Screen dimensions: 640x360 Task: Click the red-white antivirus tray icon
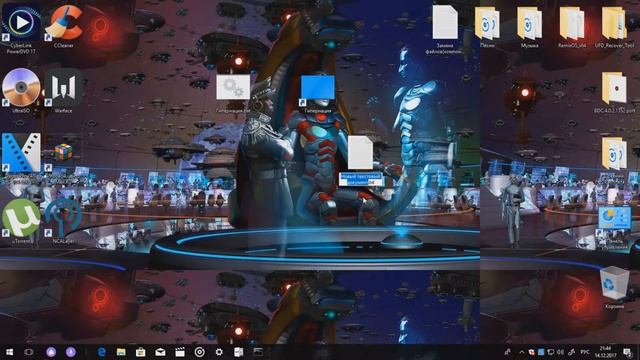point(531,352)
